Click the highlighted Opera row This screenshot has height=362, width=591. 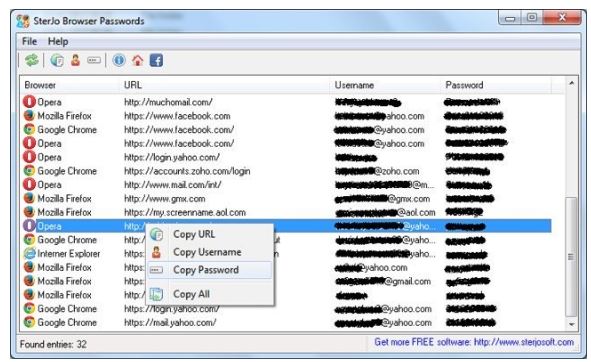[x=286, y=226]
